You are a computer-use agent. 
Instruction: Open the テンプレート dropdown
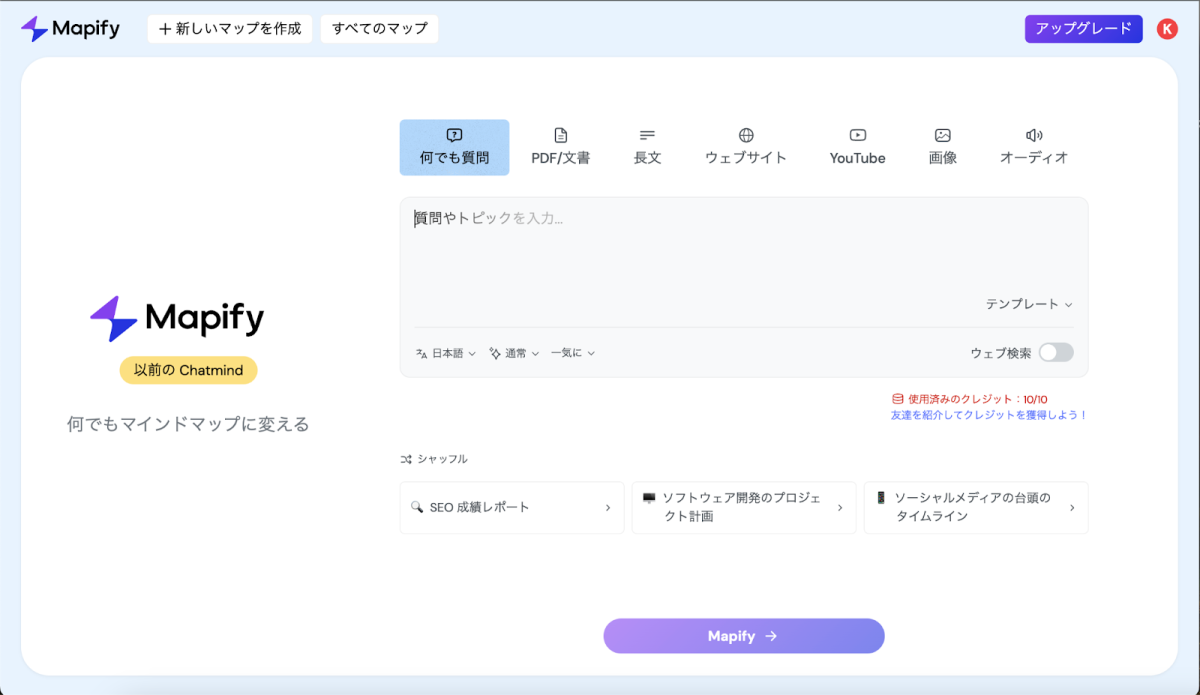click(1028, 303)
